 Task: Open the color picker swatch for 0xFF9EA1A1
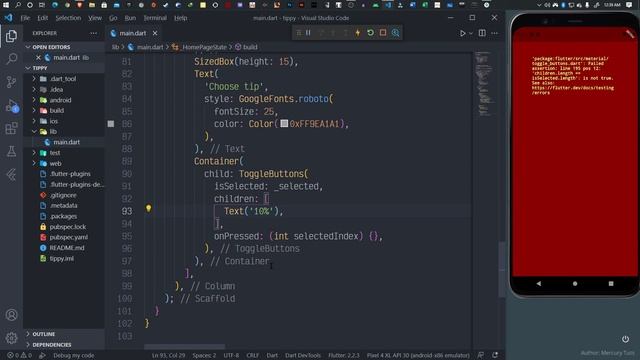(284, 123)
